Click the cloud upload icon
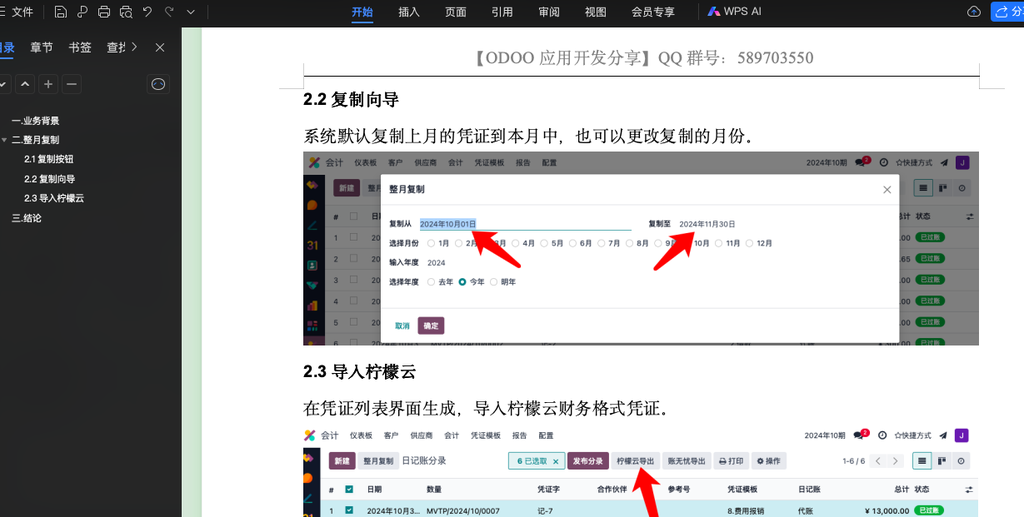This screenshot has width=1024, height=517. 974,12
